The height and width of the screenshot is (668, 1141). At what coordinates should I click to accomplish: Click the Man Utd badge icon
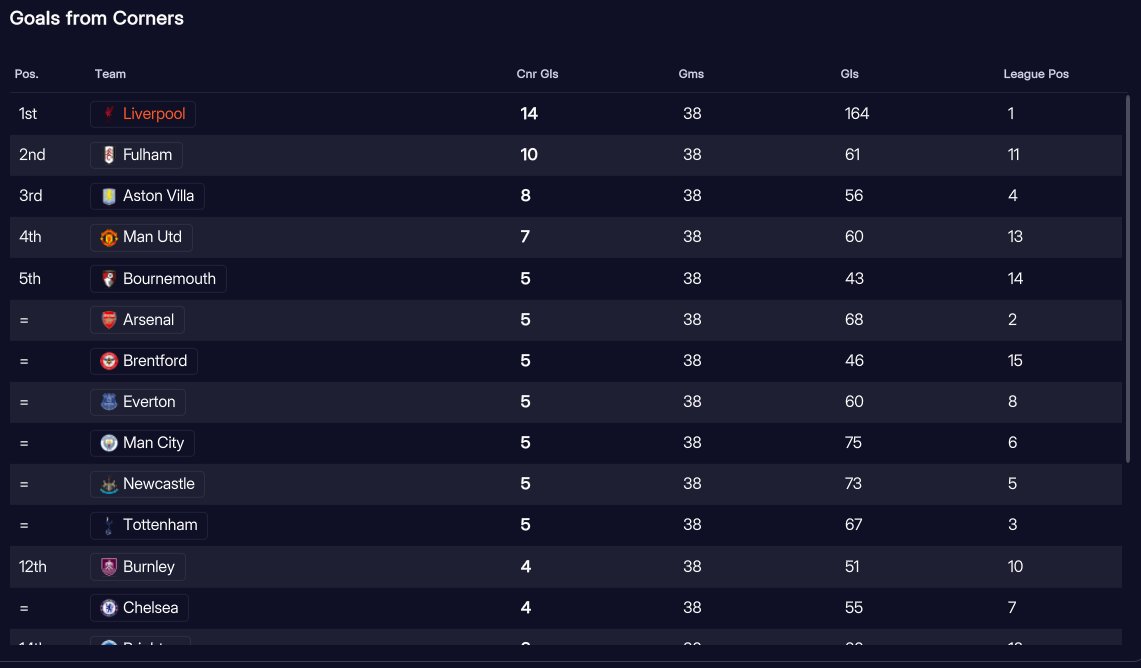108,237
